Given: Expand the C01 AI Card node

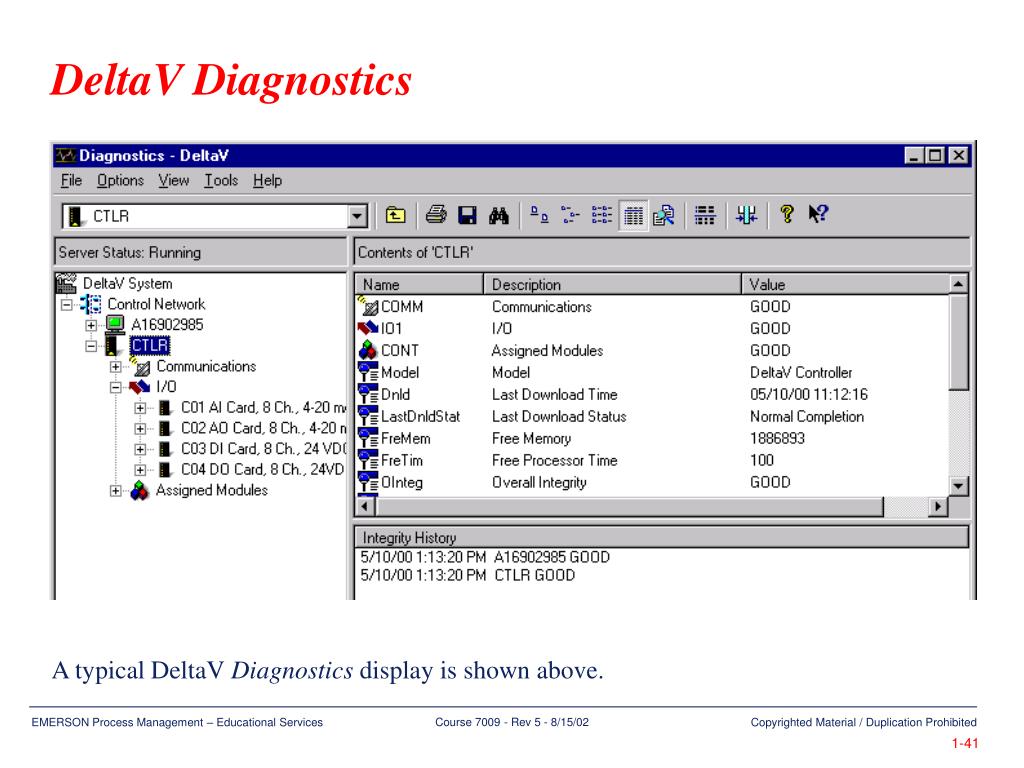Looking at the screenshot, I should pyautogui.click(x=140, y=408).
